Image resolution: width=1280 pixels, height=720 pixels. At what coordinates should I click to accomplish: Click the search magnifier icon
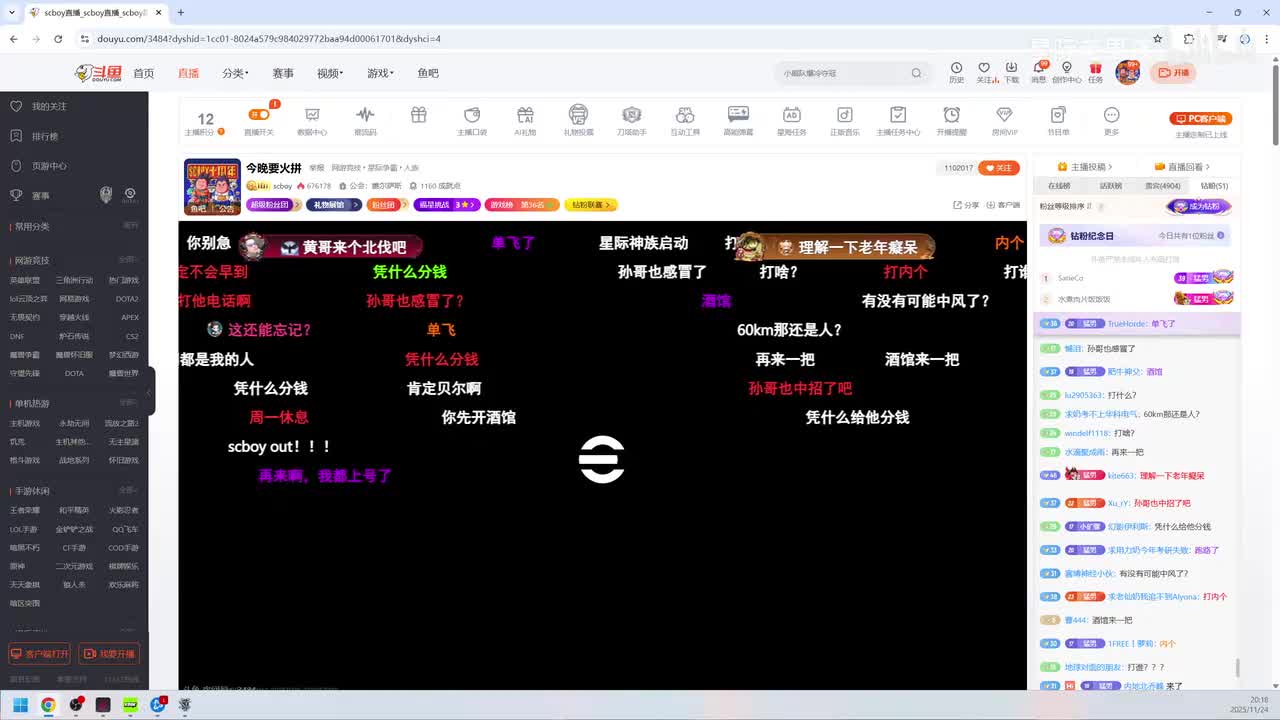click(916, 73)
